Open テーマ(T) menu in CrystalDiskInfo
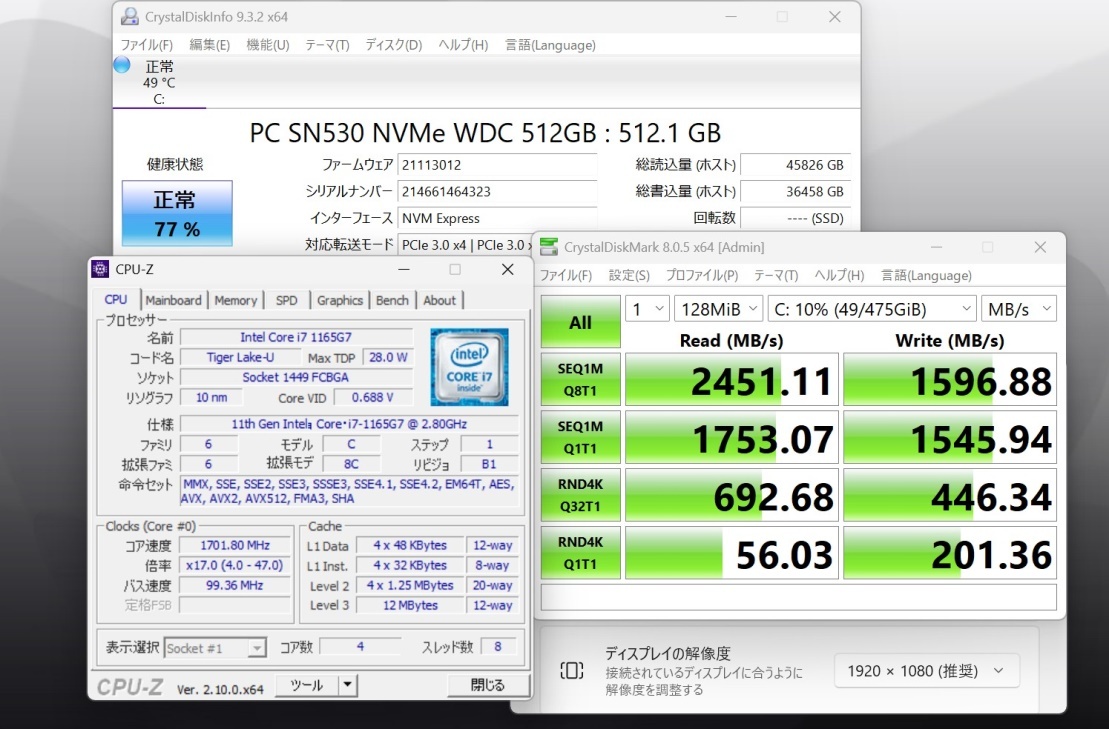 tap(327, 45)
